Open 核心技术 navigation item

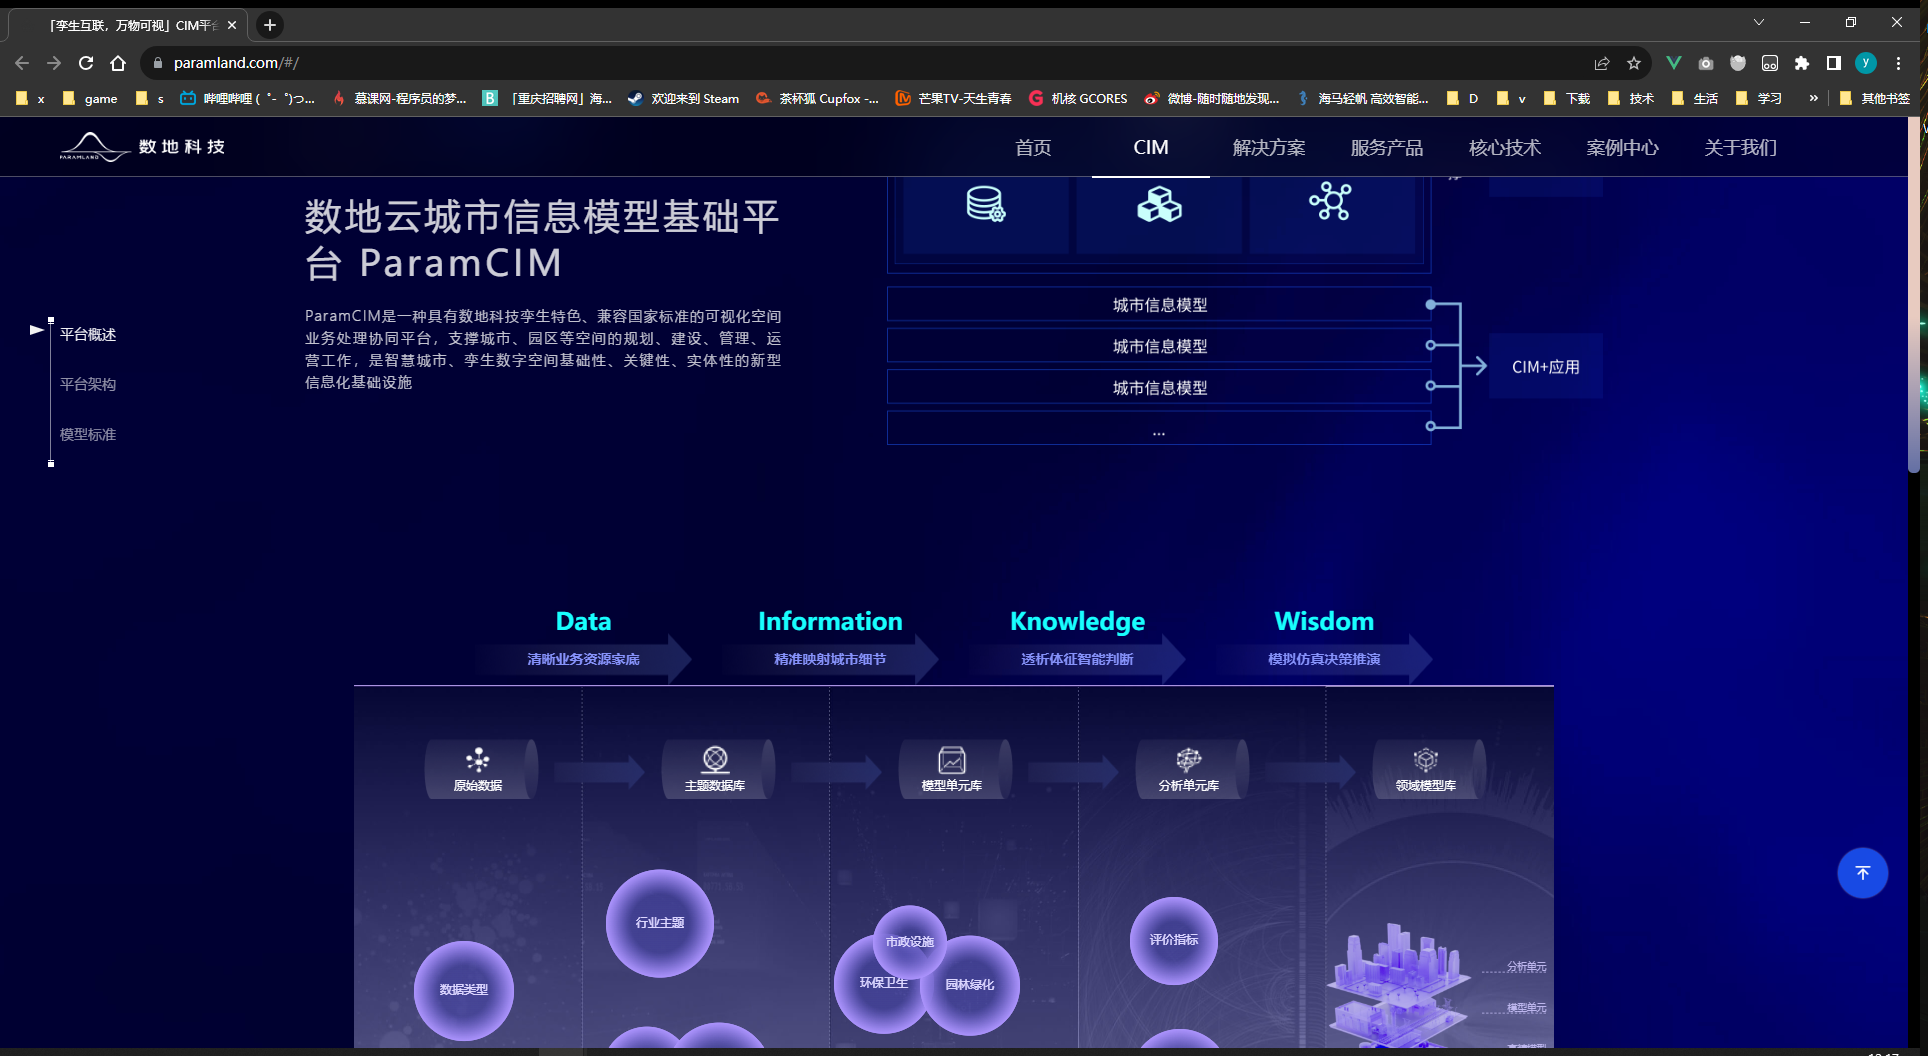[1505, 148]
